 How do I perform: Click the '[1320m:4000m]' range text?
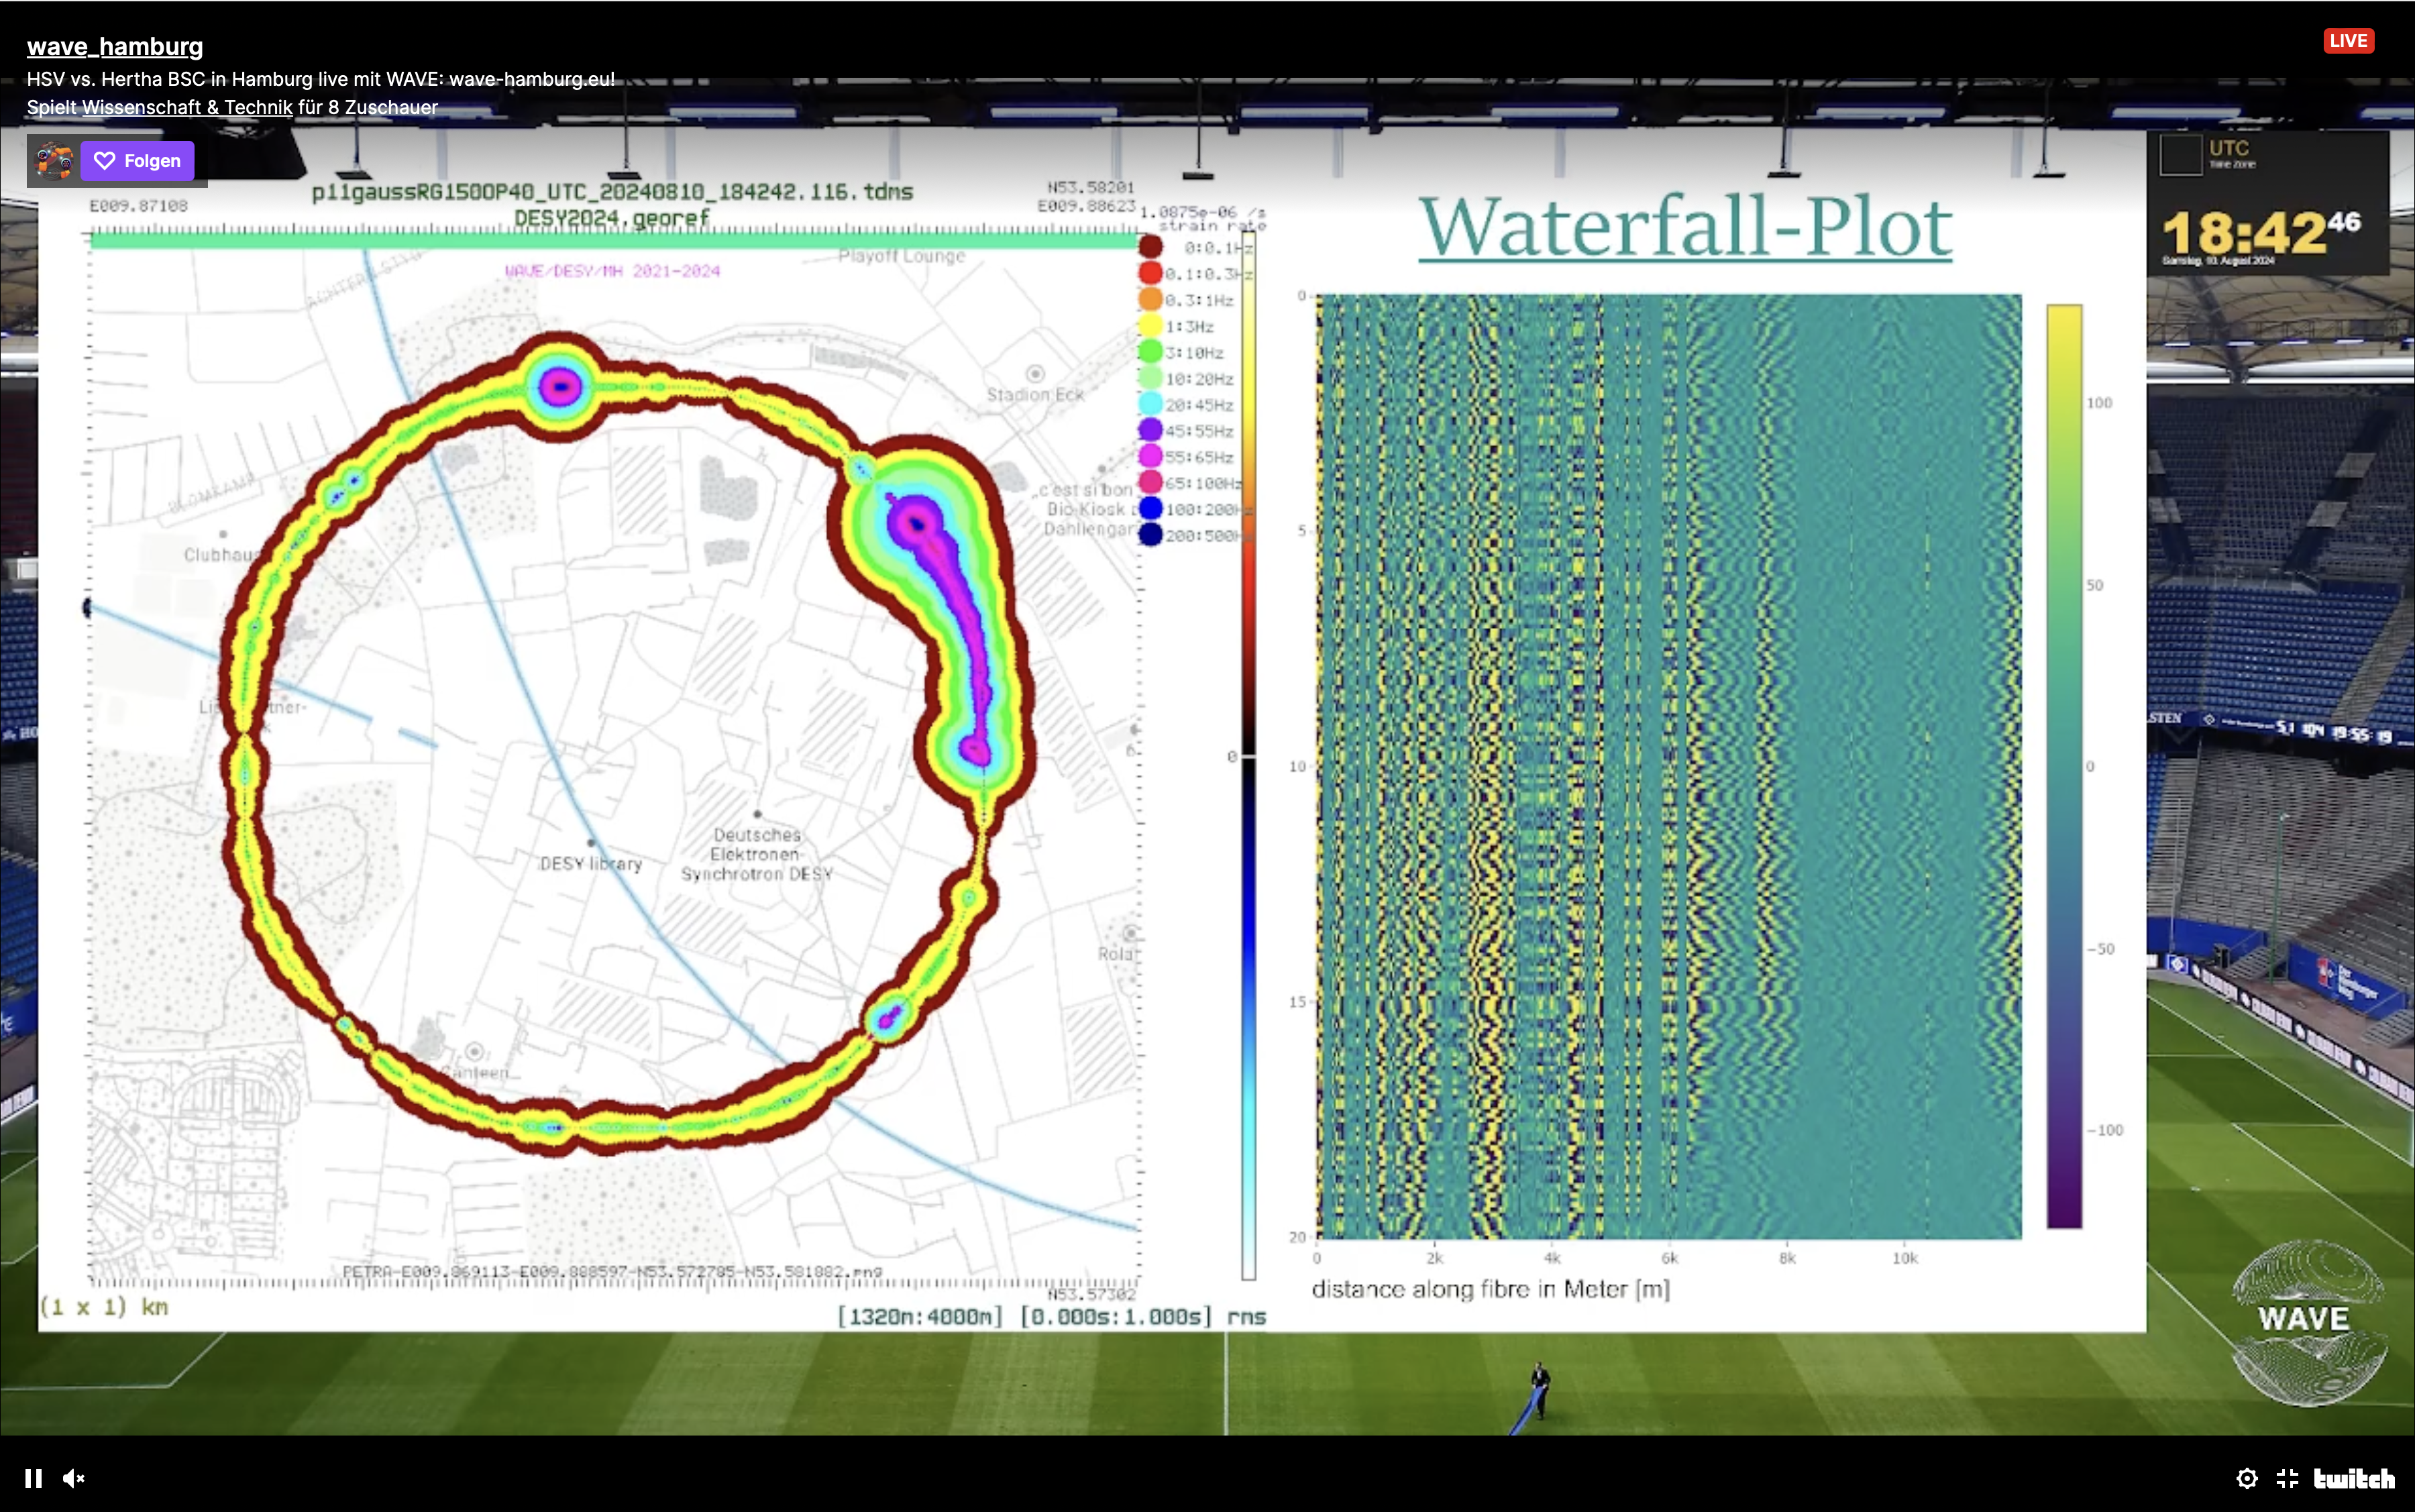click(x=919, y=1316)
